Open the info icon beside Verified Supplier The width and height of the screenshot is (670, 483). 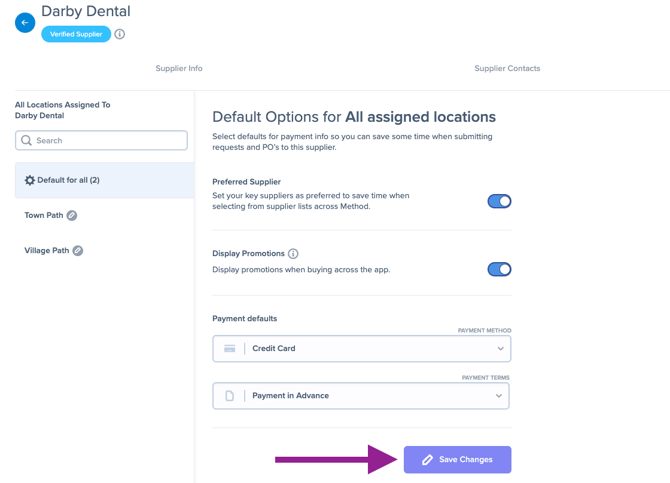point(120,34)
